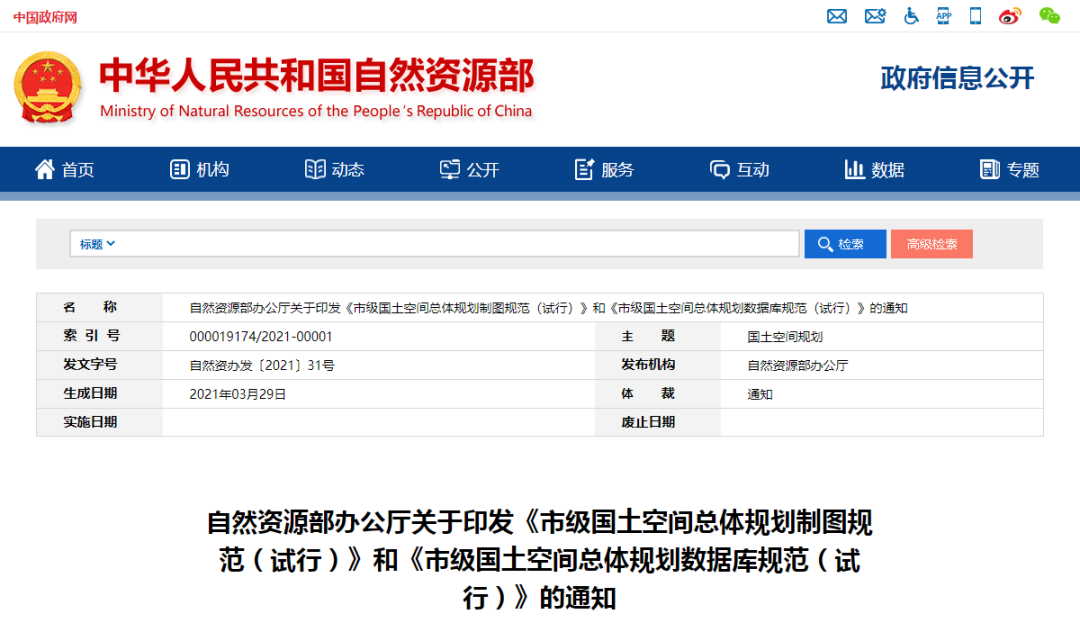Click the 中华人民共和国自然资源部 title
The height and width of the screenshot is (623, 1080).
point(317,75)
